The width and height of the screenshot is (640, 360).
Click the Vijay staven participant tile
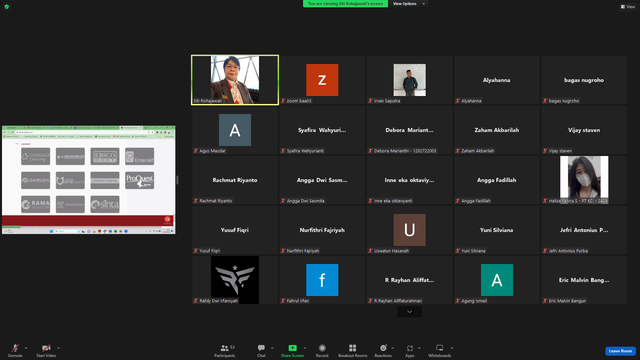click(x=584, y=130)
